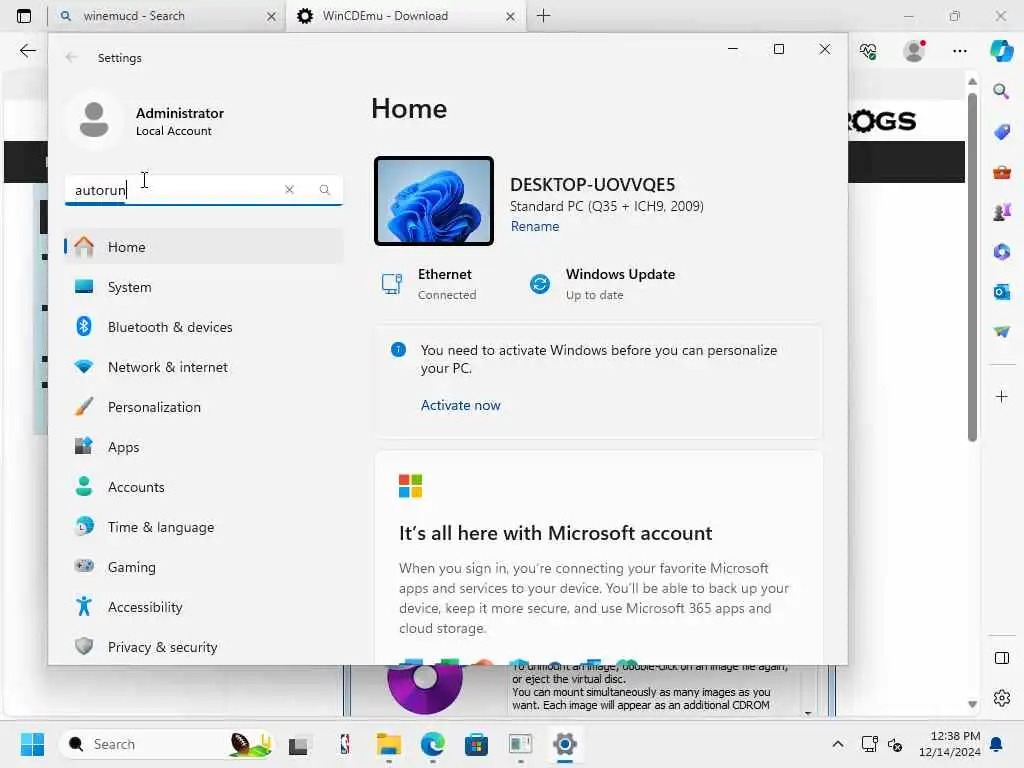The height and width of the screenshot is (768, 1024).
Task: Click the Windows 11 desktop wallpaper thumbnail
Action: point(434,201)
